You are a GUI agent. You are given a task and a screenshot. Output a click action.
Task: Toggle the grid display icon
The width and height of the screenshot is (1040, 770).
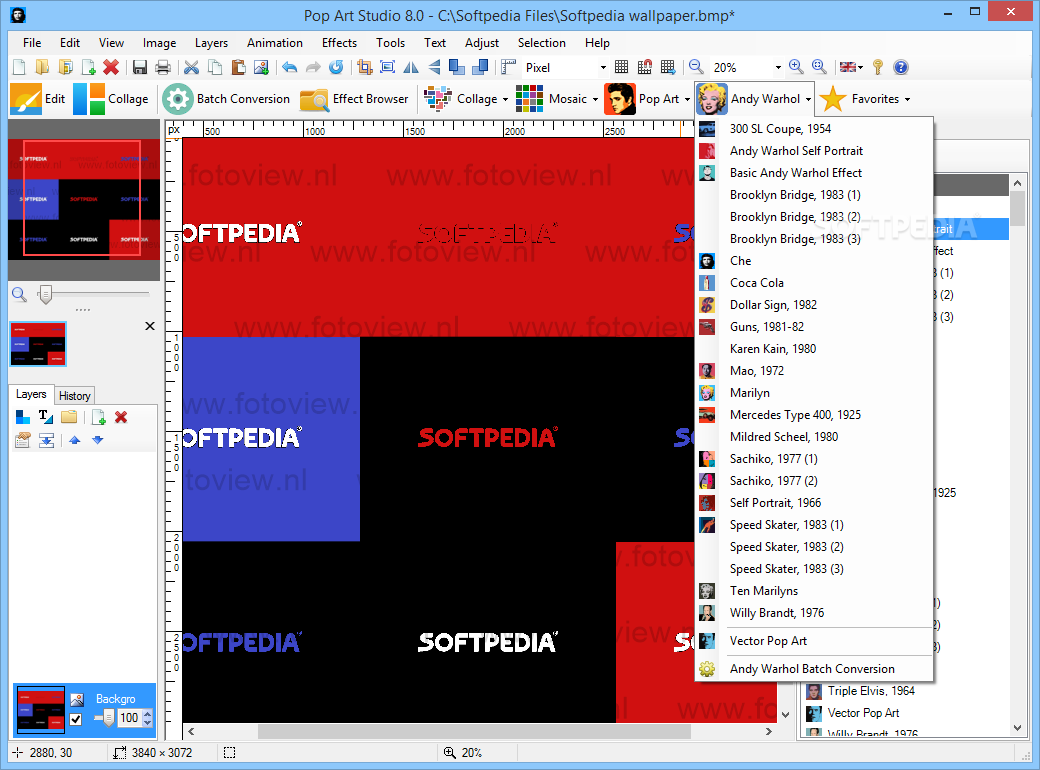pyautogui.click(x=621, y=67)
